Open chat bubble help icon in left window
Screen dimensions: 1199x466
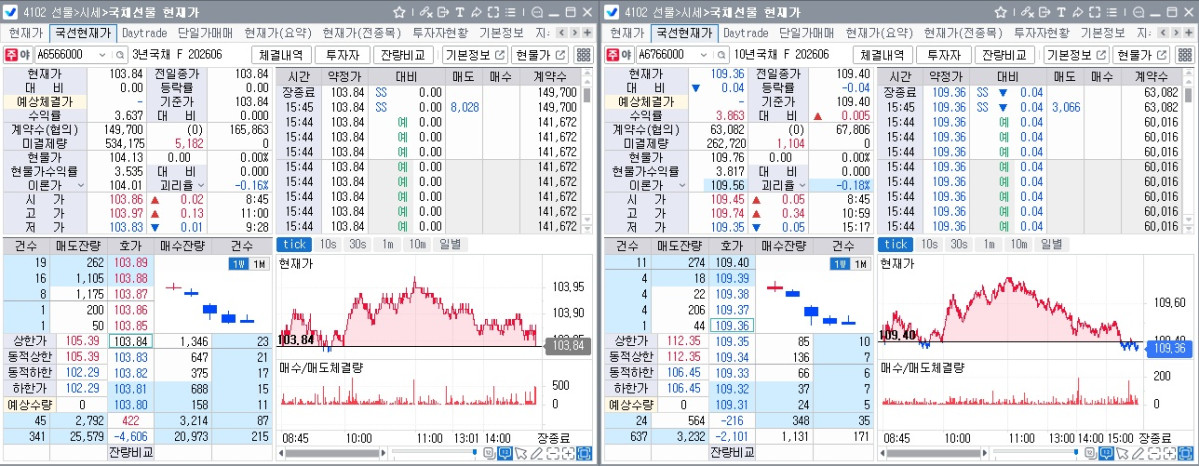(x=537, y=12)
